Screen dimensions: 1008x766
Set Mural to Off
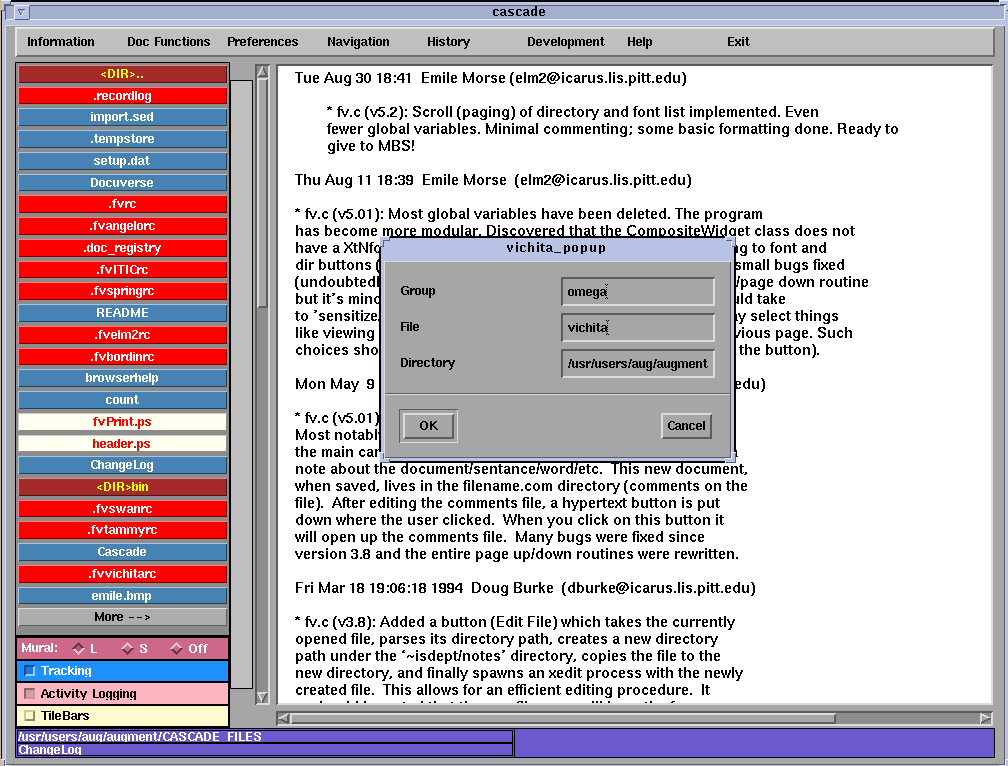pyautogui.click(x=176, y=649)
